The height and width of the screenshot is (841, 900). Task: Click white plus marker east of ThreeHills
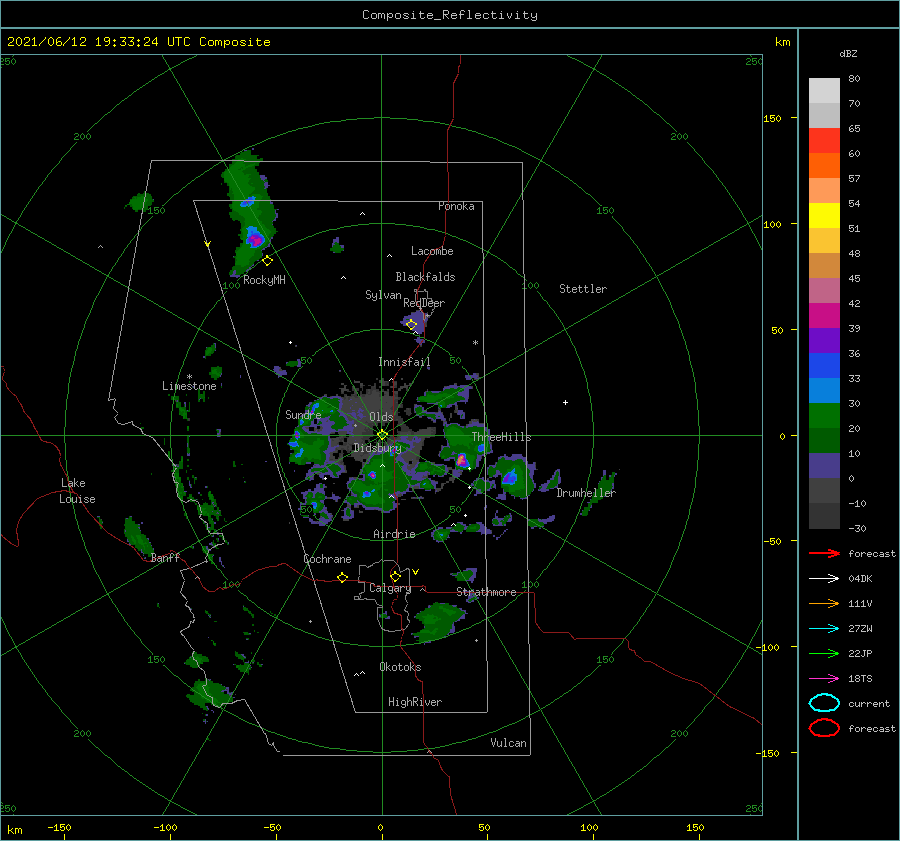(x=565, y=402)
